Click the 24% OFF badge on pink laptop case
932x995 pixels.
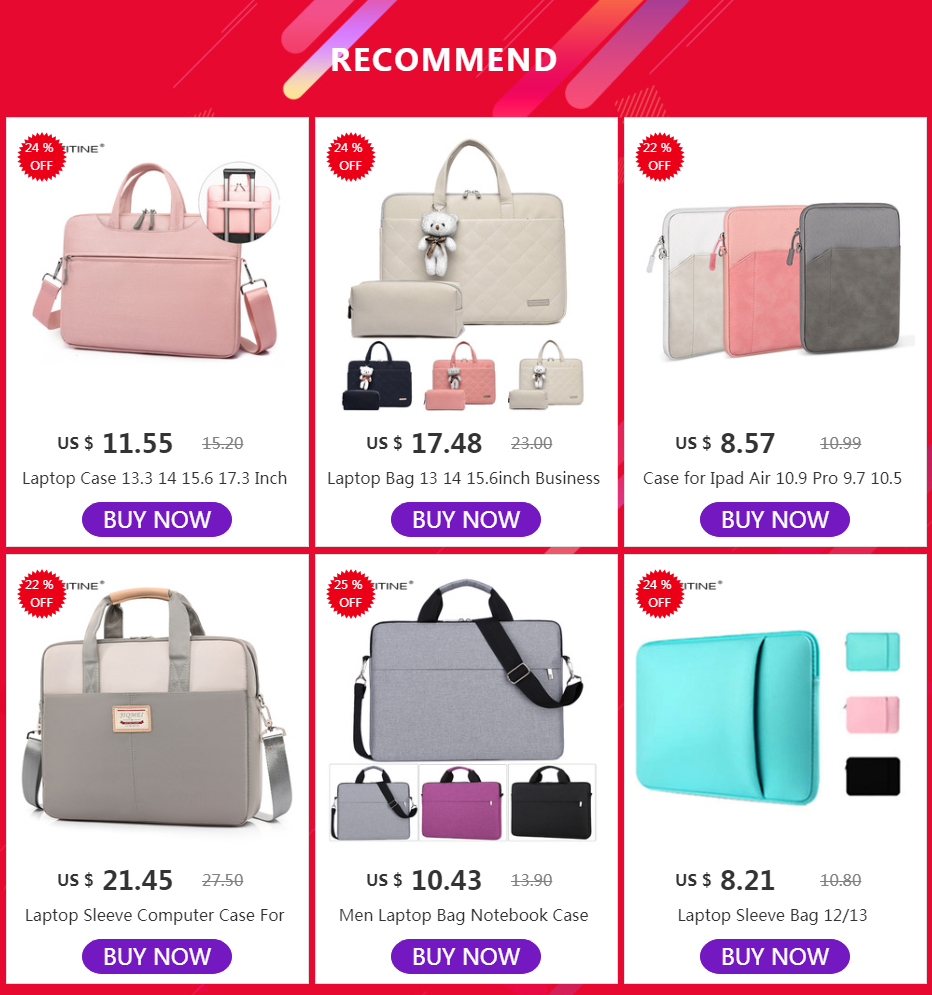[41, 157]
